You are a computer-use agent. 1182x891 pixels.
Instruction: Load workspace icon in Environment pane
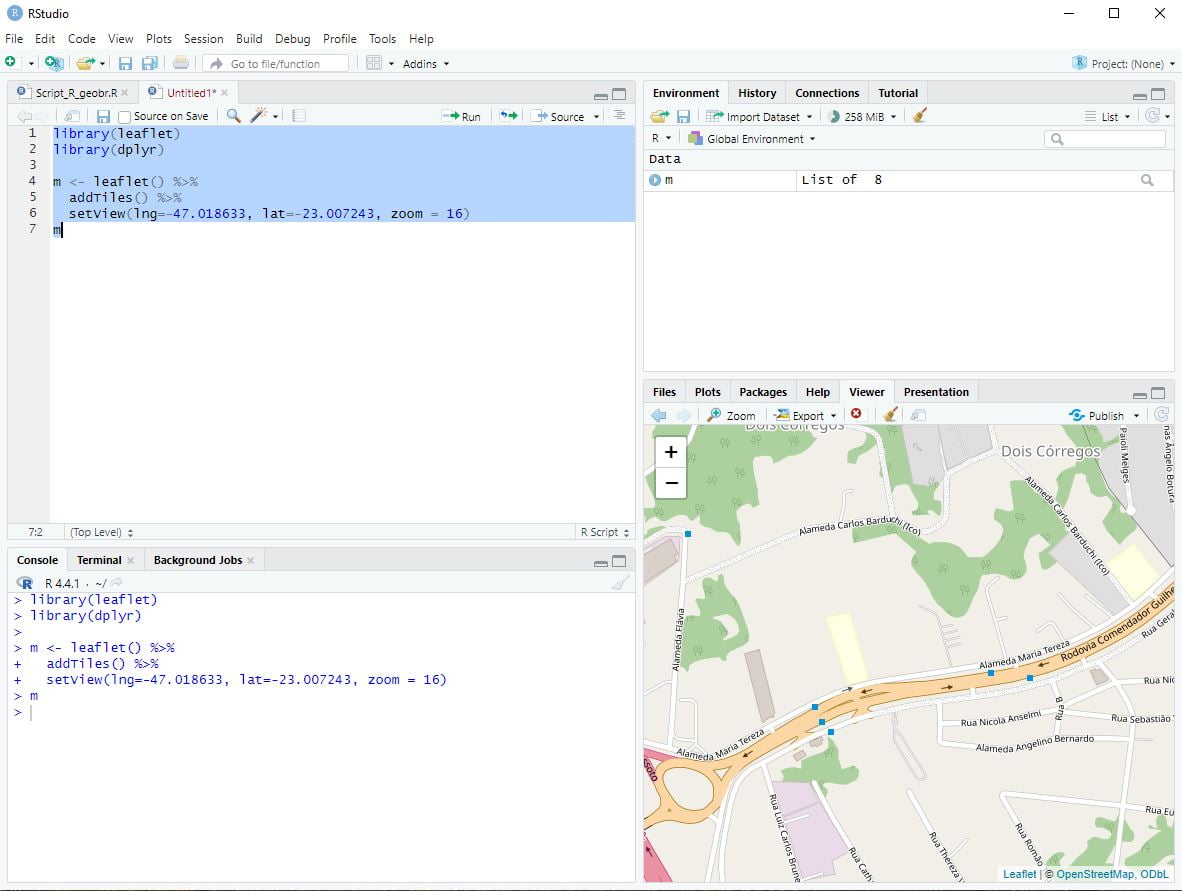660,116
